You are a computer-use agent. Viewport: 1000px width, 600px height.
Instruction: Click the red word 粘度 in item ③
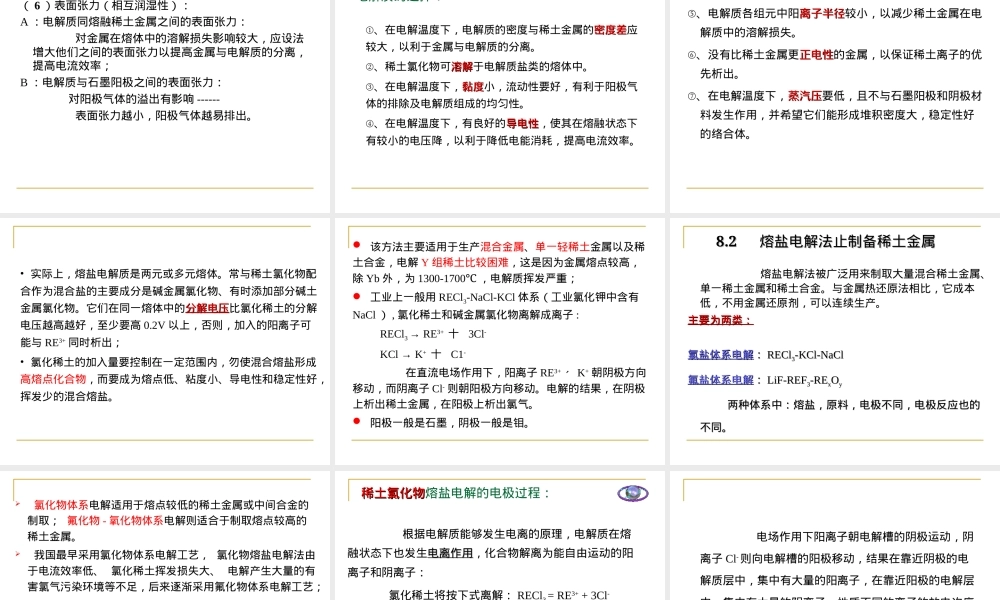click(x=473, y=87)
